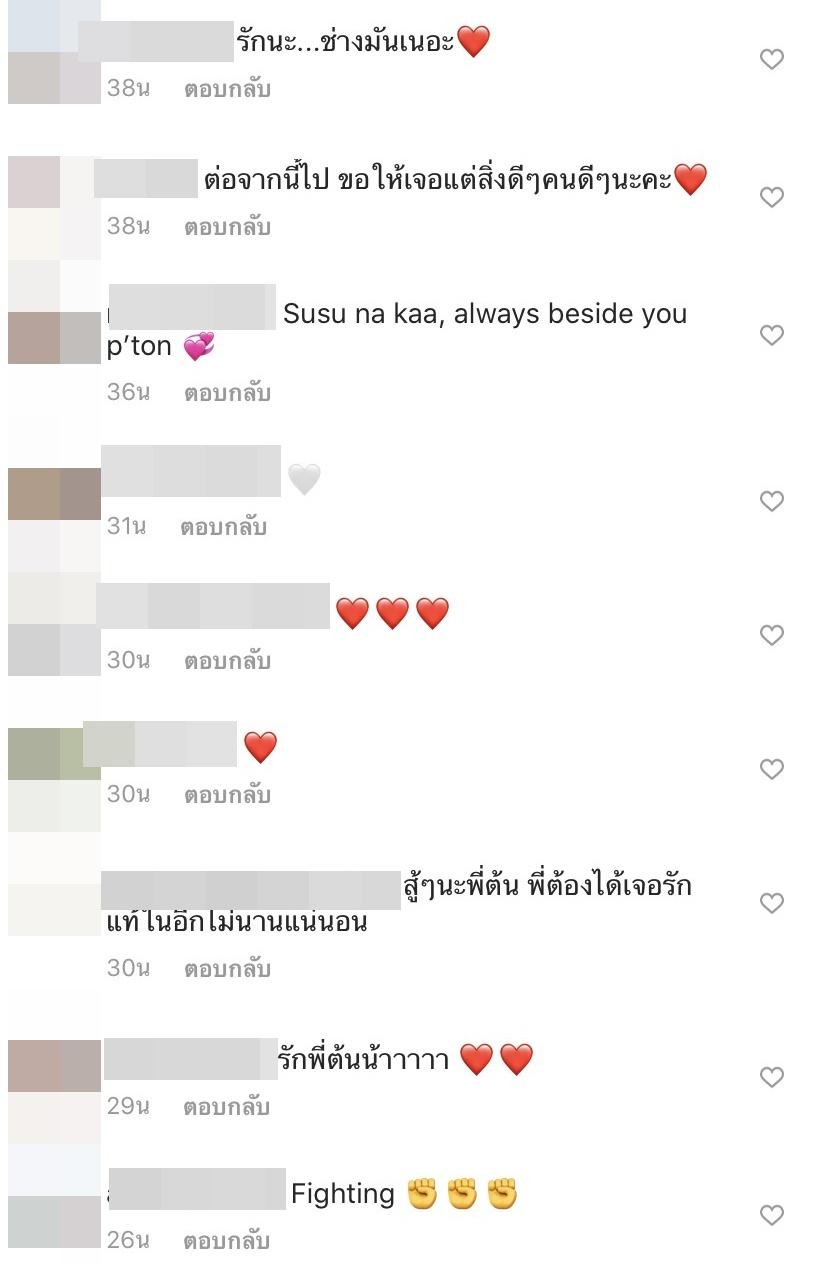
Task: Like the 'ต่อจากนี้ไป ขอให้เจอแต่สิ่งดีๆ' comment
Action: (x=771, y=198)
